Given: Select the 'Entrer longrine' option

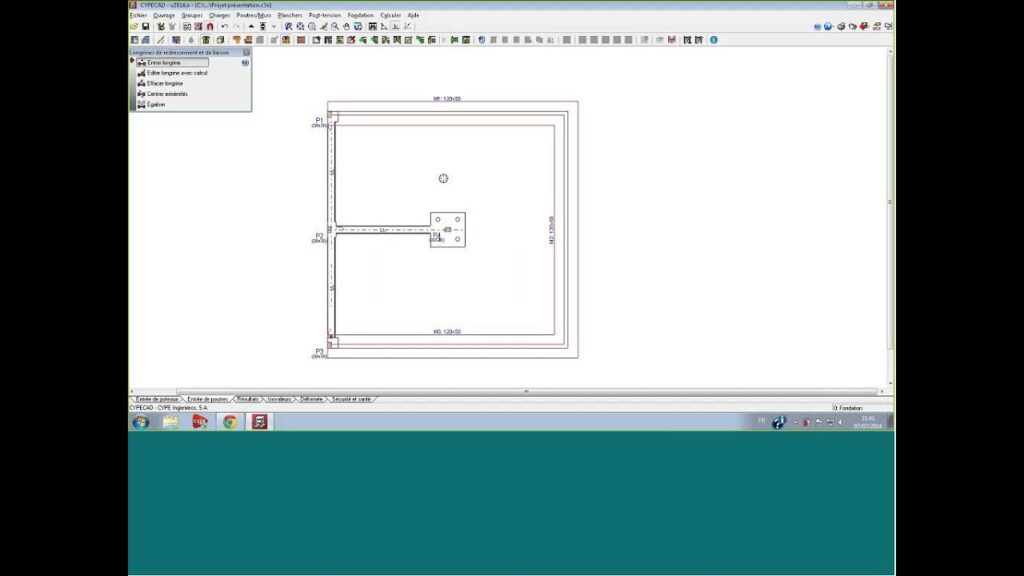Looking at the screenshot, I should tap(165, 62).
